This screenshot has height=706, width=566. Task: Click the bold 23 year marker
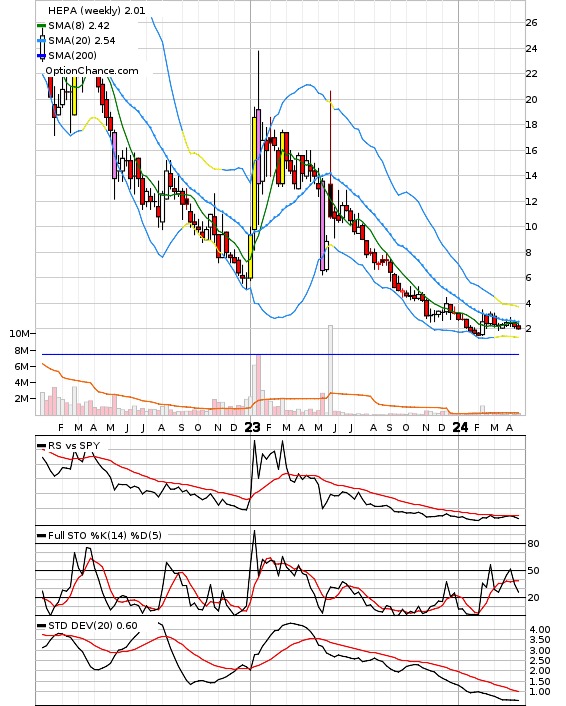click(x=253, y=427)
